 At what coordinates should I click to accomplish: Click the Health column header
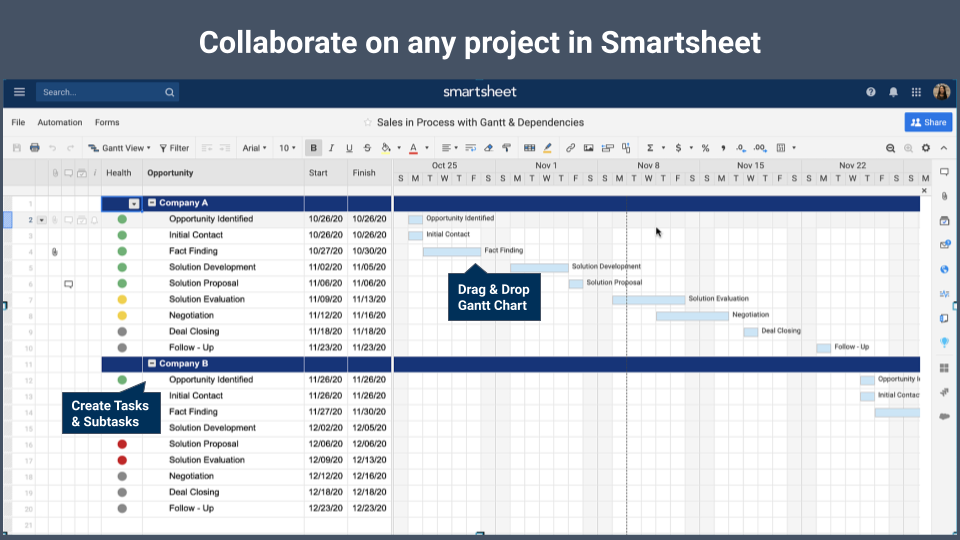pyautogui.click(x=122, y=173)
